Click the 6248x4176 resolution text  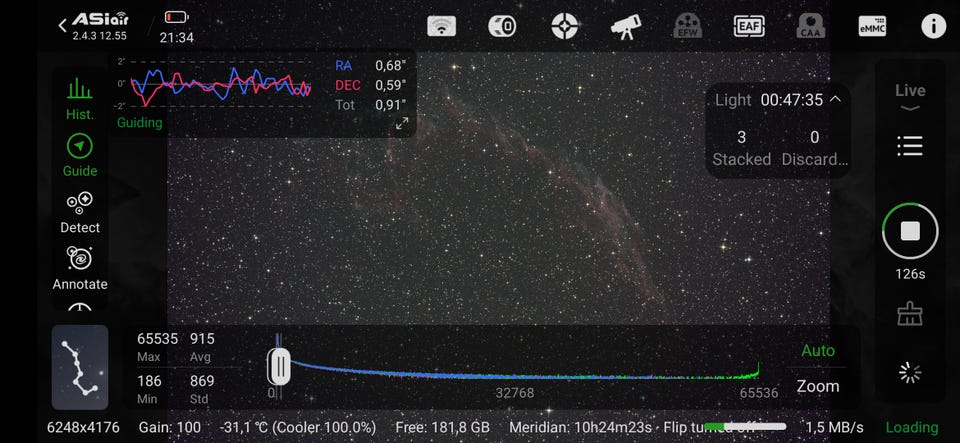[x=83, y=427]
